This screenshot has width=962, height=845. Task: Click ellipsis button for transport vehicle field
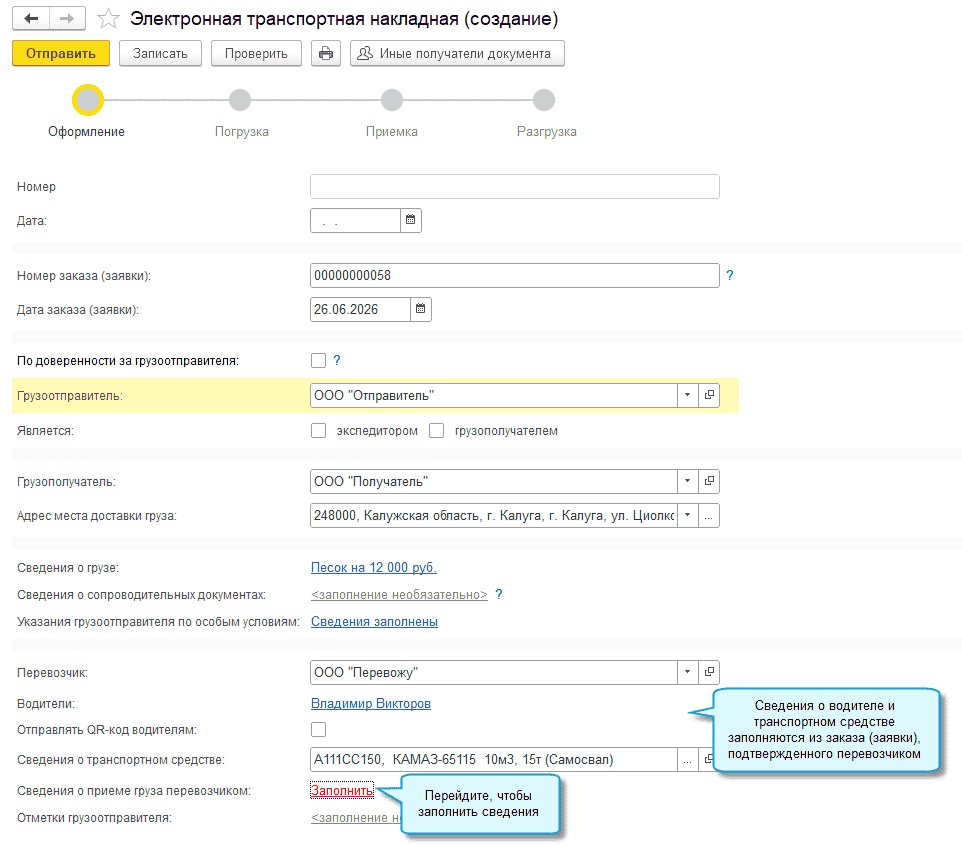(687, 760)
